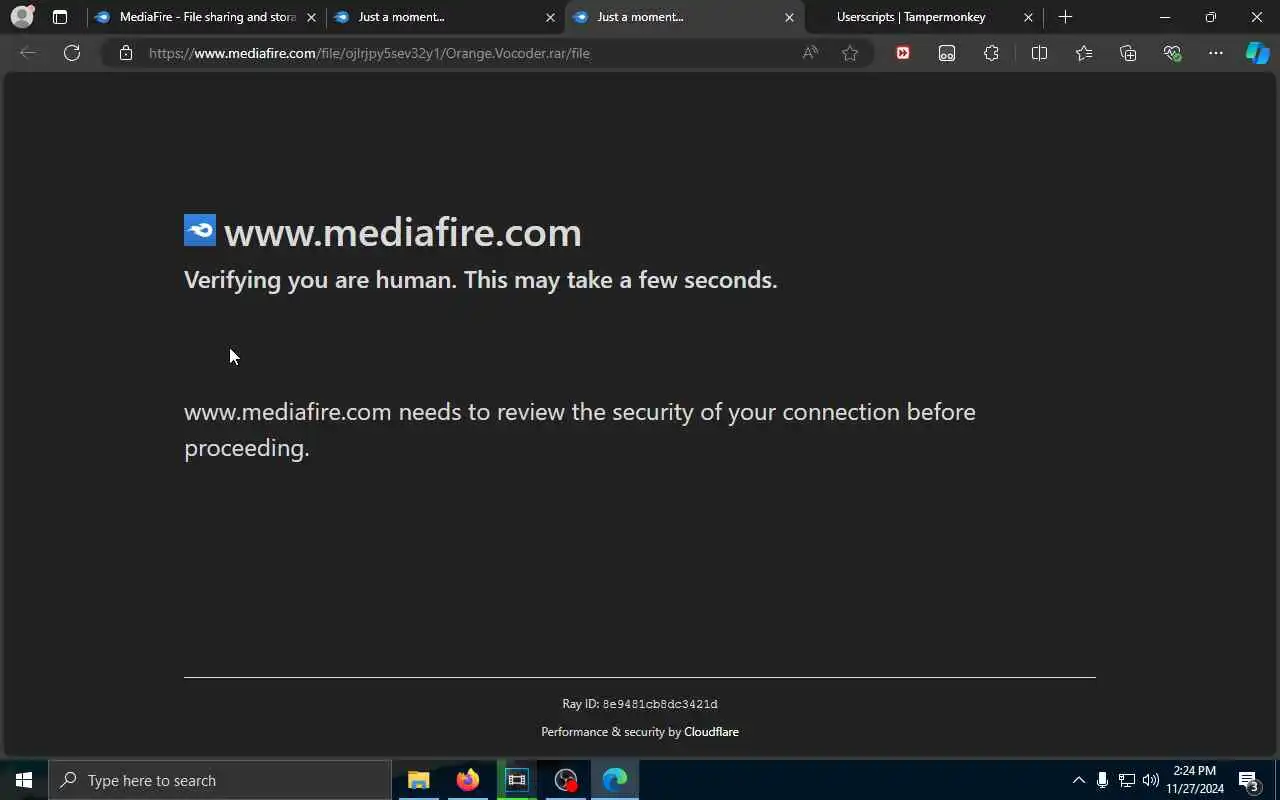The image size is (1280, 800).
Task: Open Firefox from the taskbar
Action: pos(467,780)
